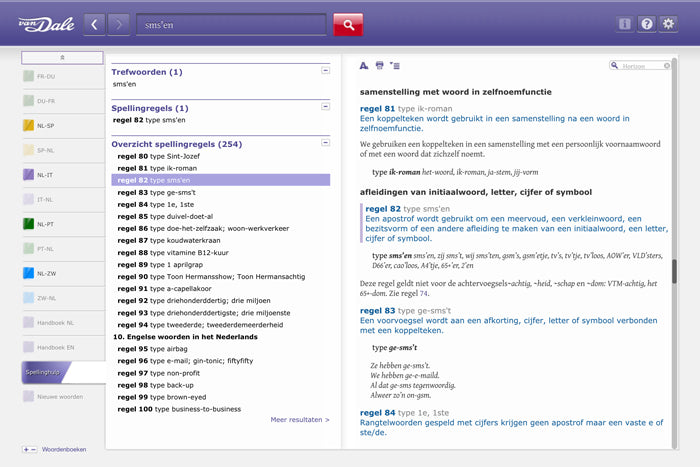
Task: Go back with the left arrow button
Action: tap(95, 24)
